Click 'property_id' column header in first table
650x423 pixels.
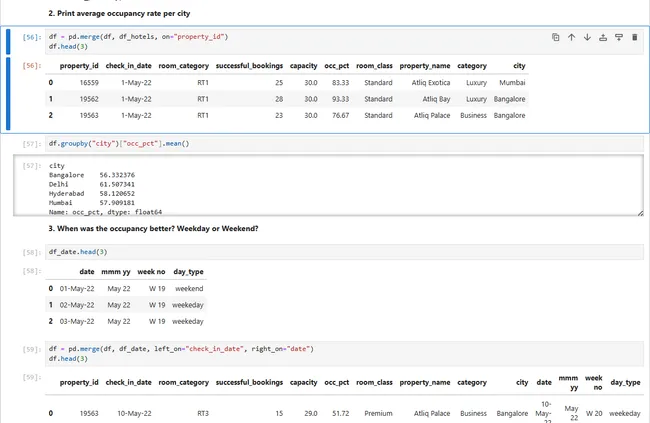click(x=79, y=66)
